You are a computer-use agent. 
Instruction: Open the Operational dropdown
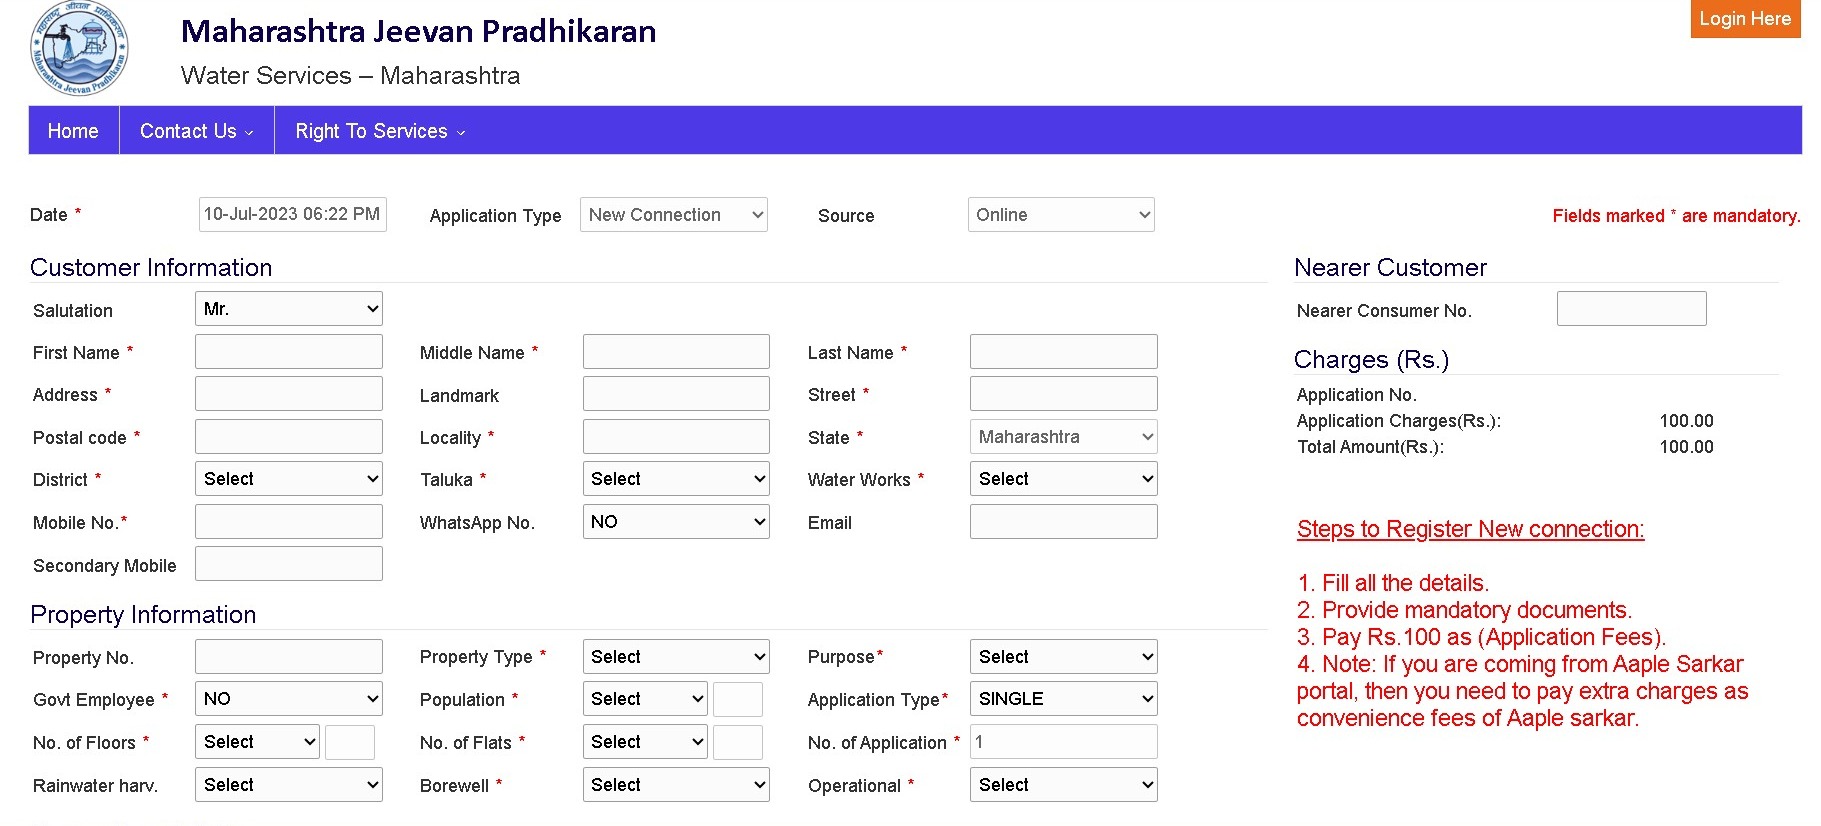point(1064,785)
